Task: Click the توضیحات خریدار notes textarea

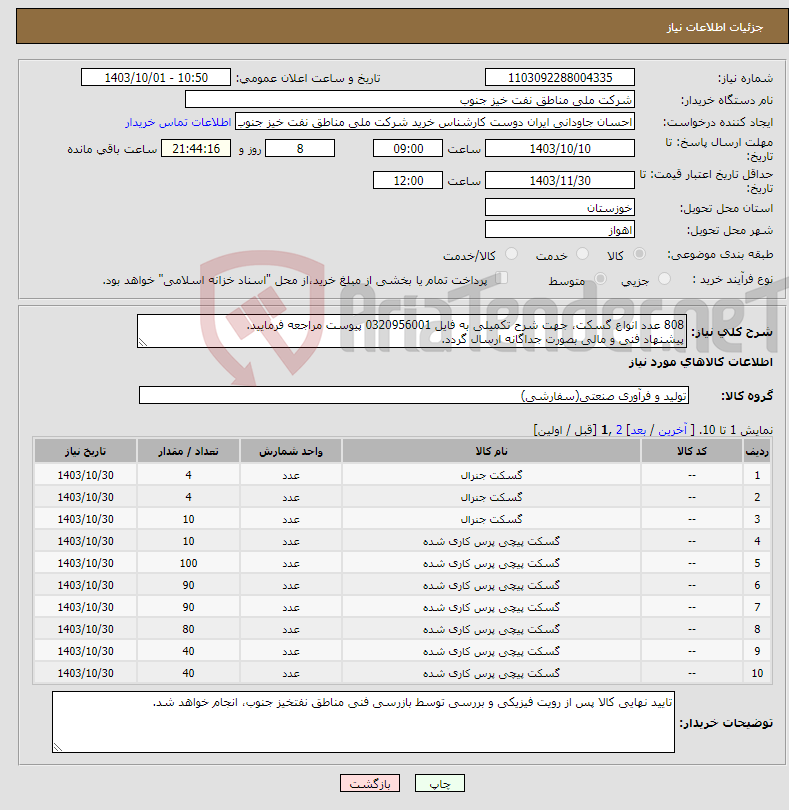Action: pos(363,722)
